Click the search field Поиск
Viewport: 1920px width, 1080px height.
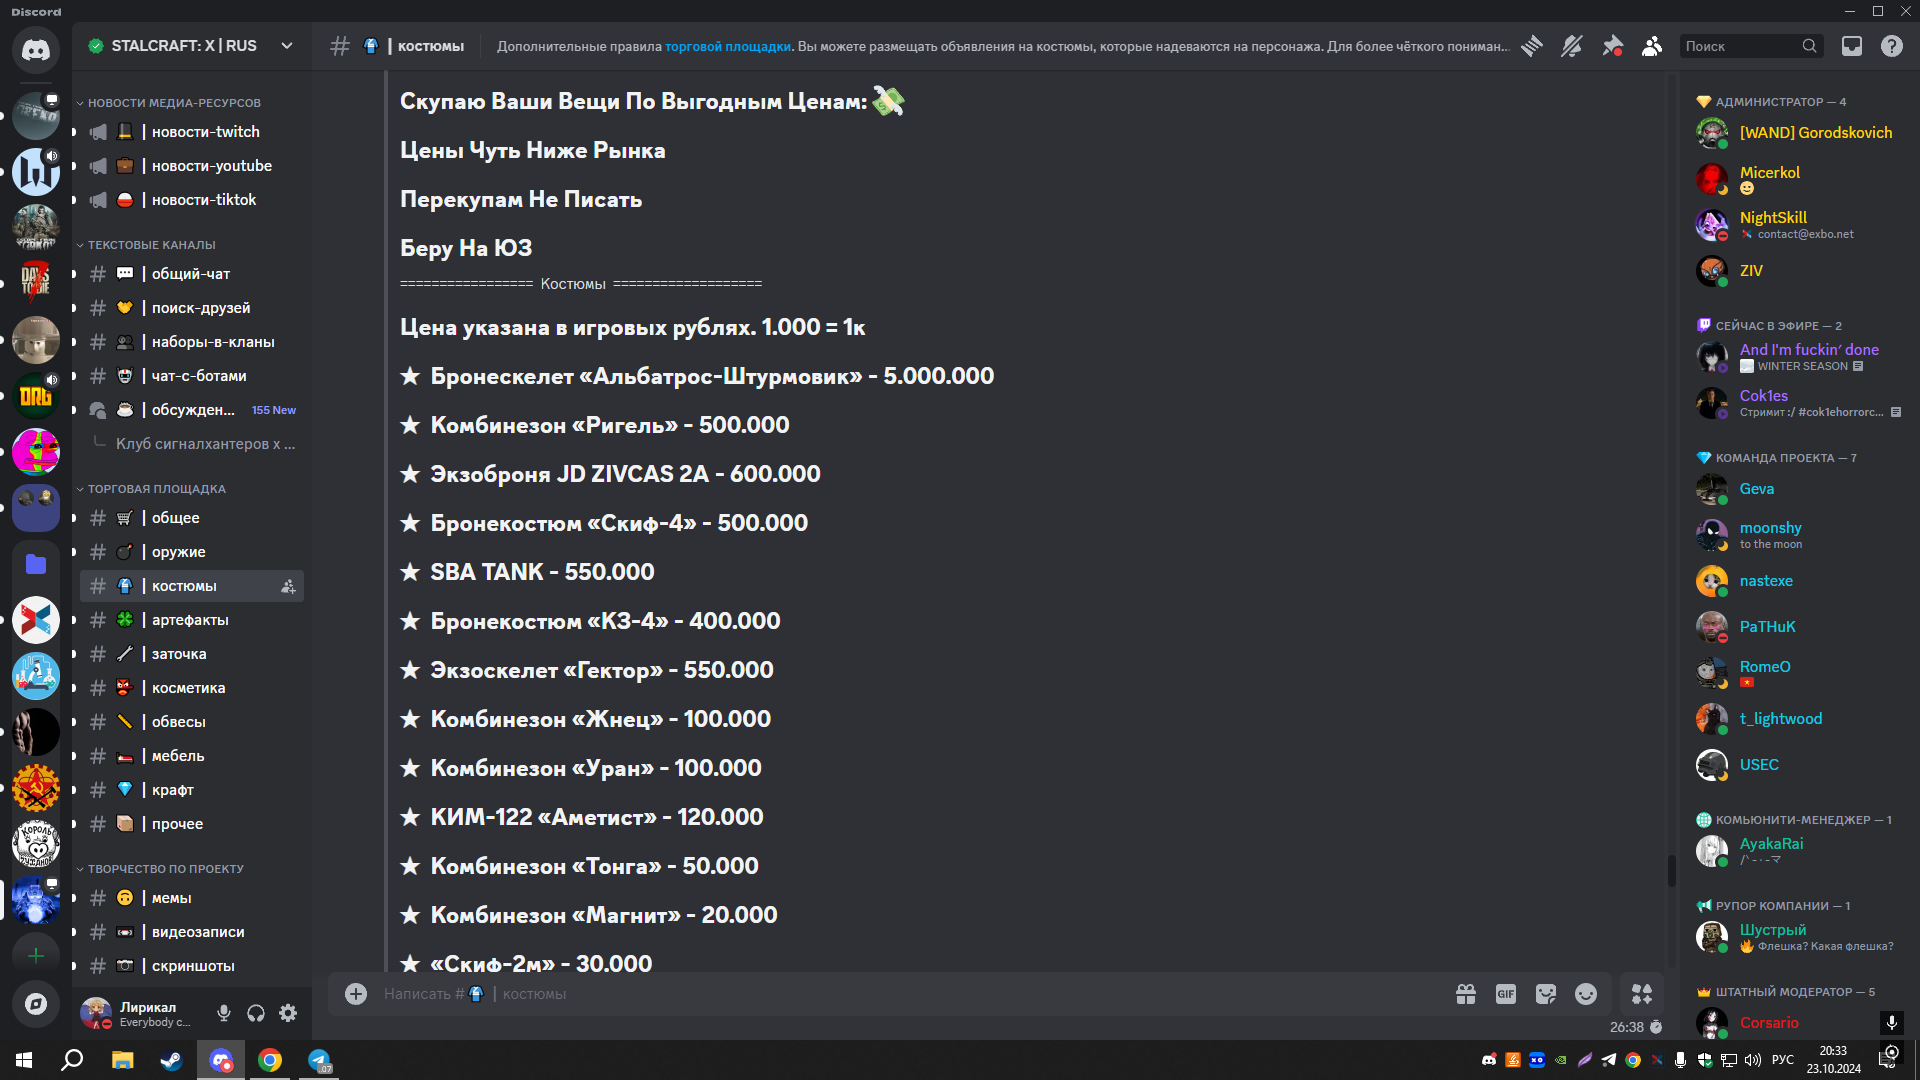1751,46
